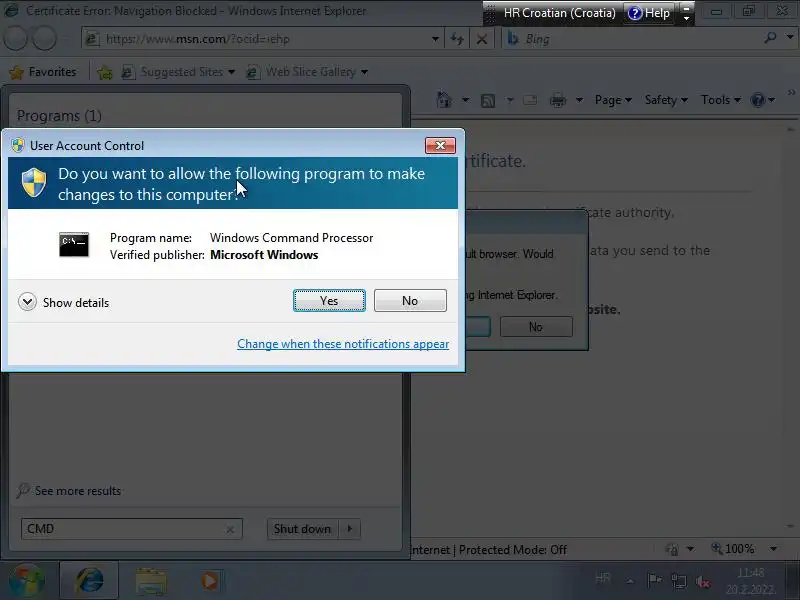Click the Bing search box
The width and height of the screenshot is (800, 600).
[x=633, y=39]
